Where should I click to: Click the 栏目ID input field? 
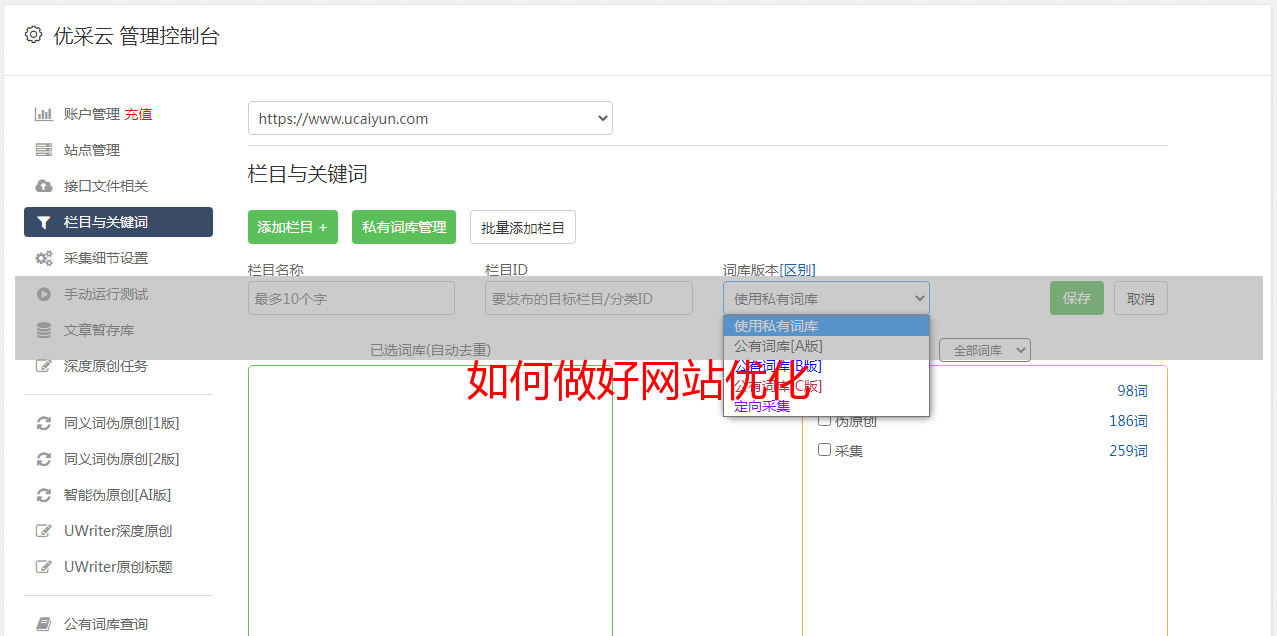click(589, 298)
